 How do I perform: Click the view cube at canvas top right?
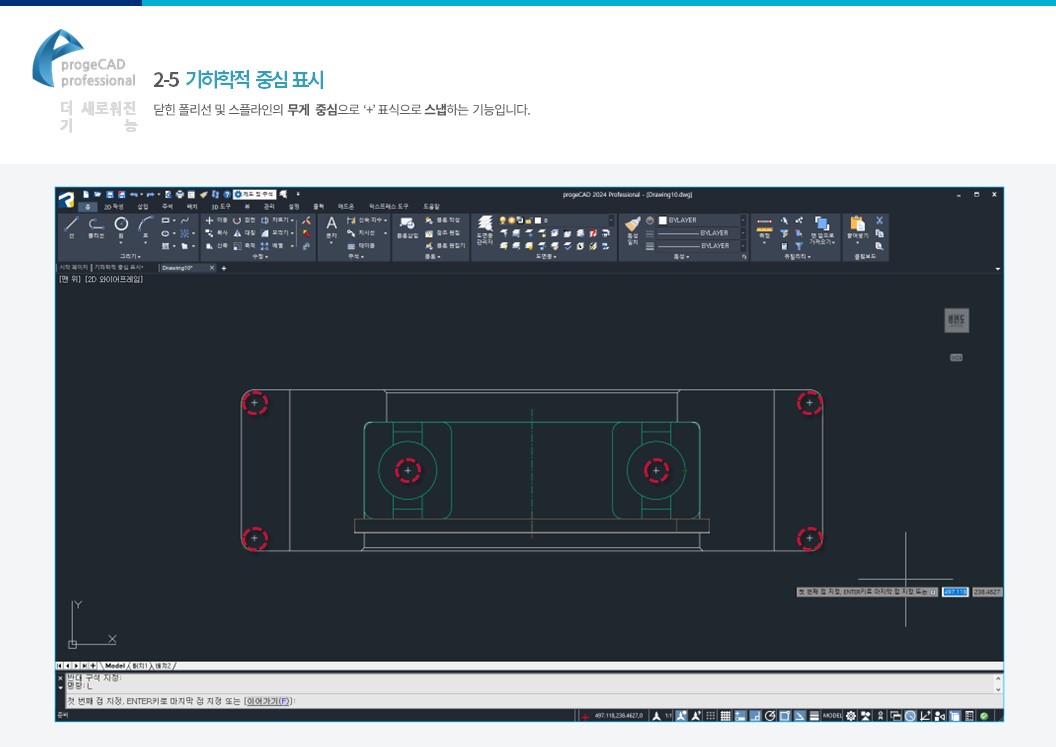click(956, 321)
